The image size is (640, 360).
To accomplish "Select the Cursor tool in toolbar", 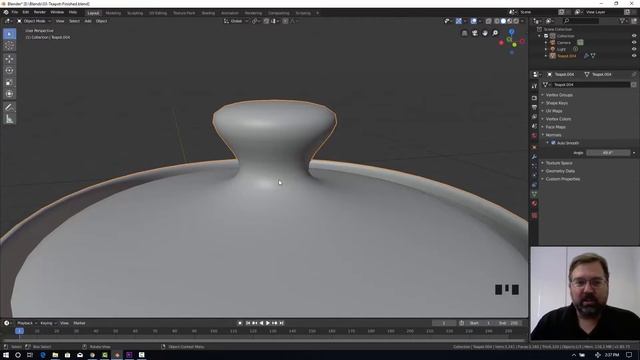I will [9, 46].
